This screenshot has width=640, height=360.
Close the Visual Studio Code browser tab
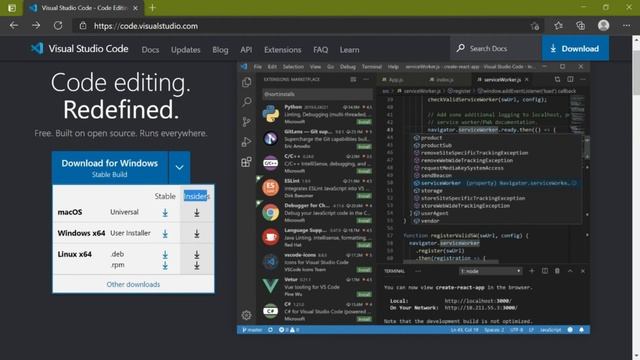(x=136, y=8)
